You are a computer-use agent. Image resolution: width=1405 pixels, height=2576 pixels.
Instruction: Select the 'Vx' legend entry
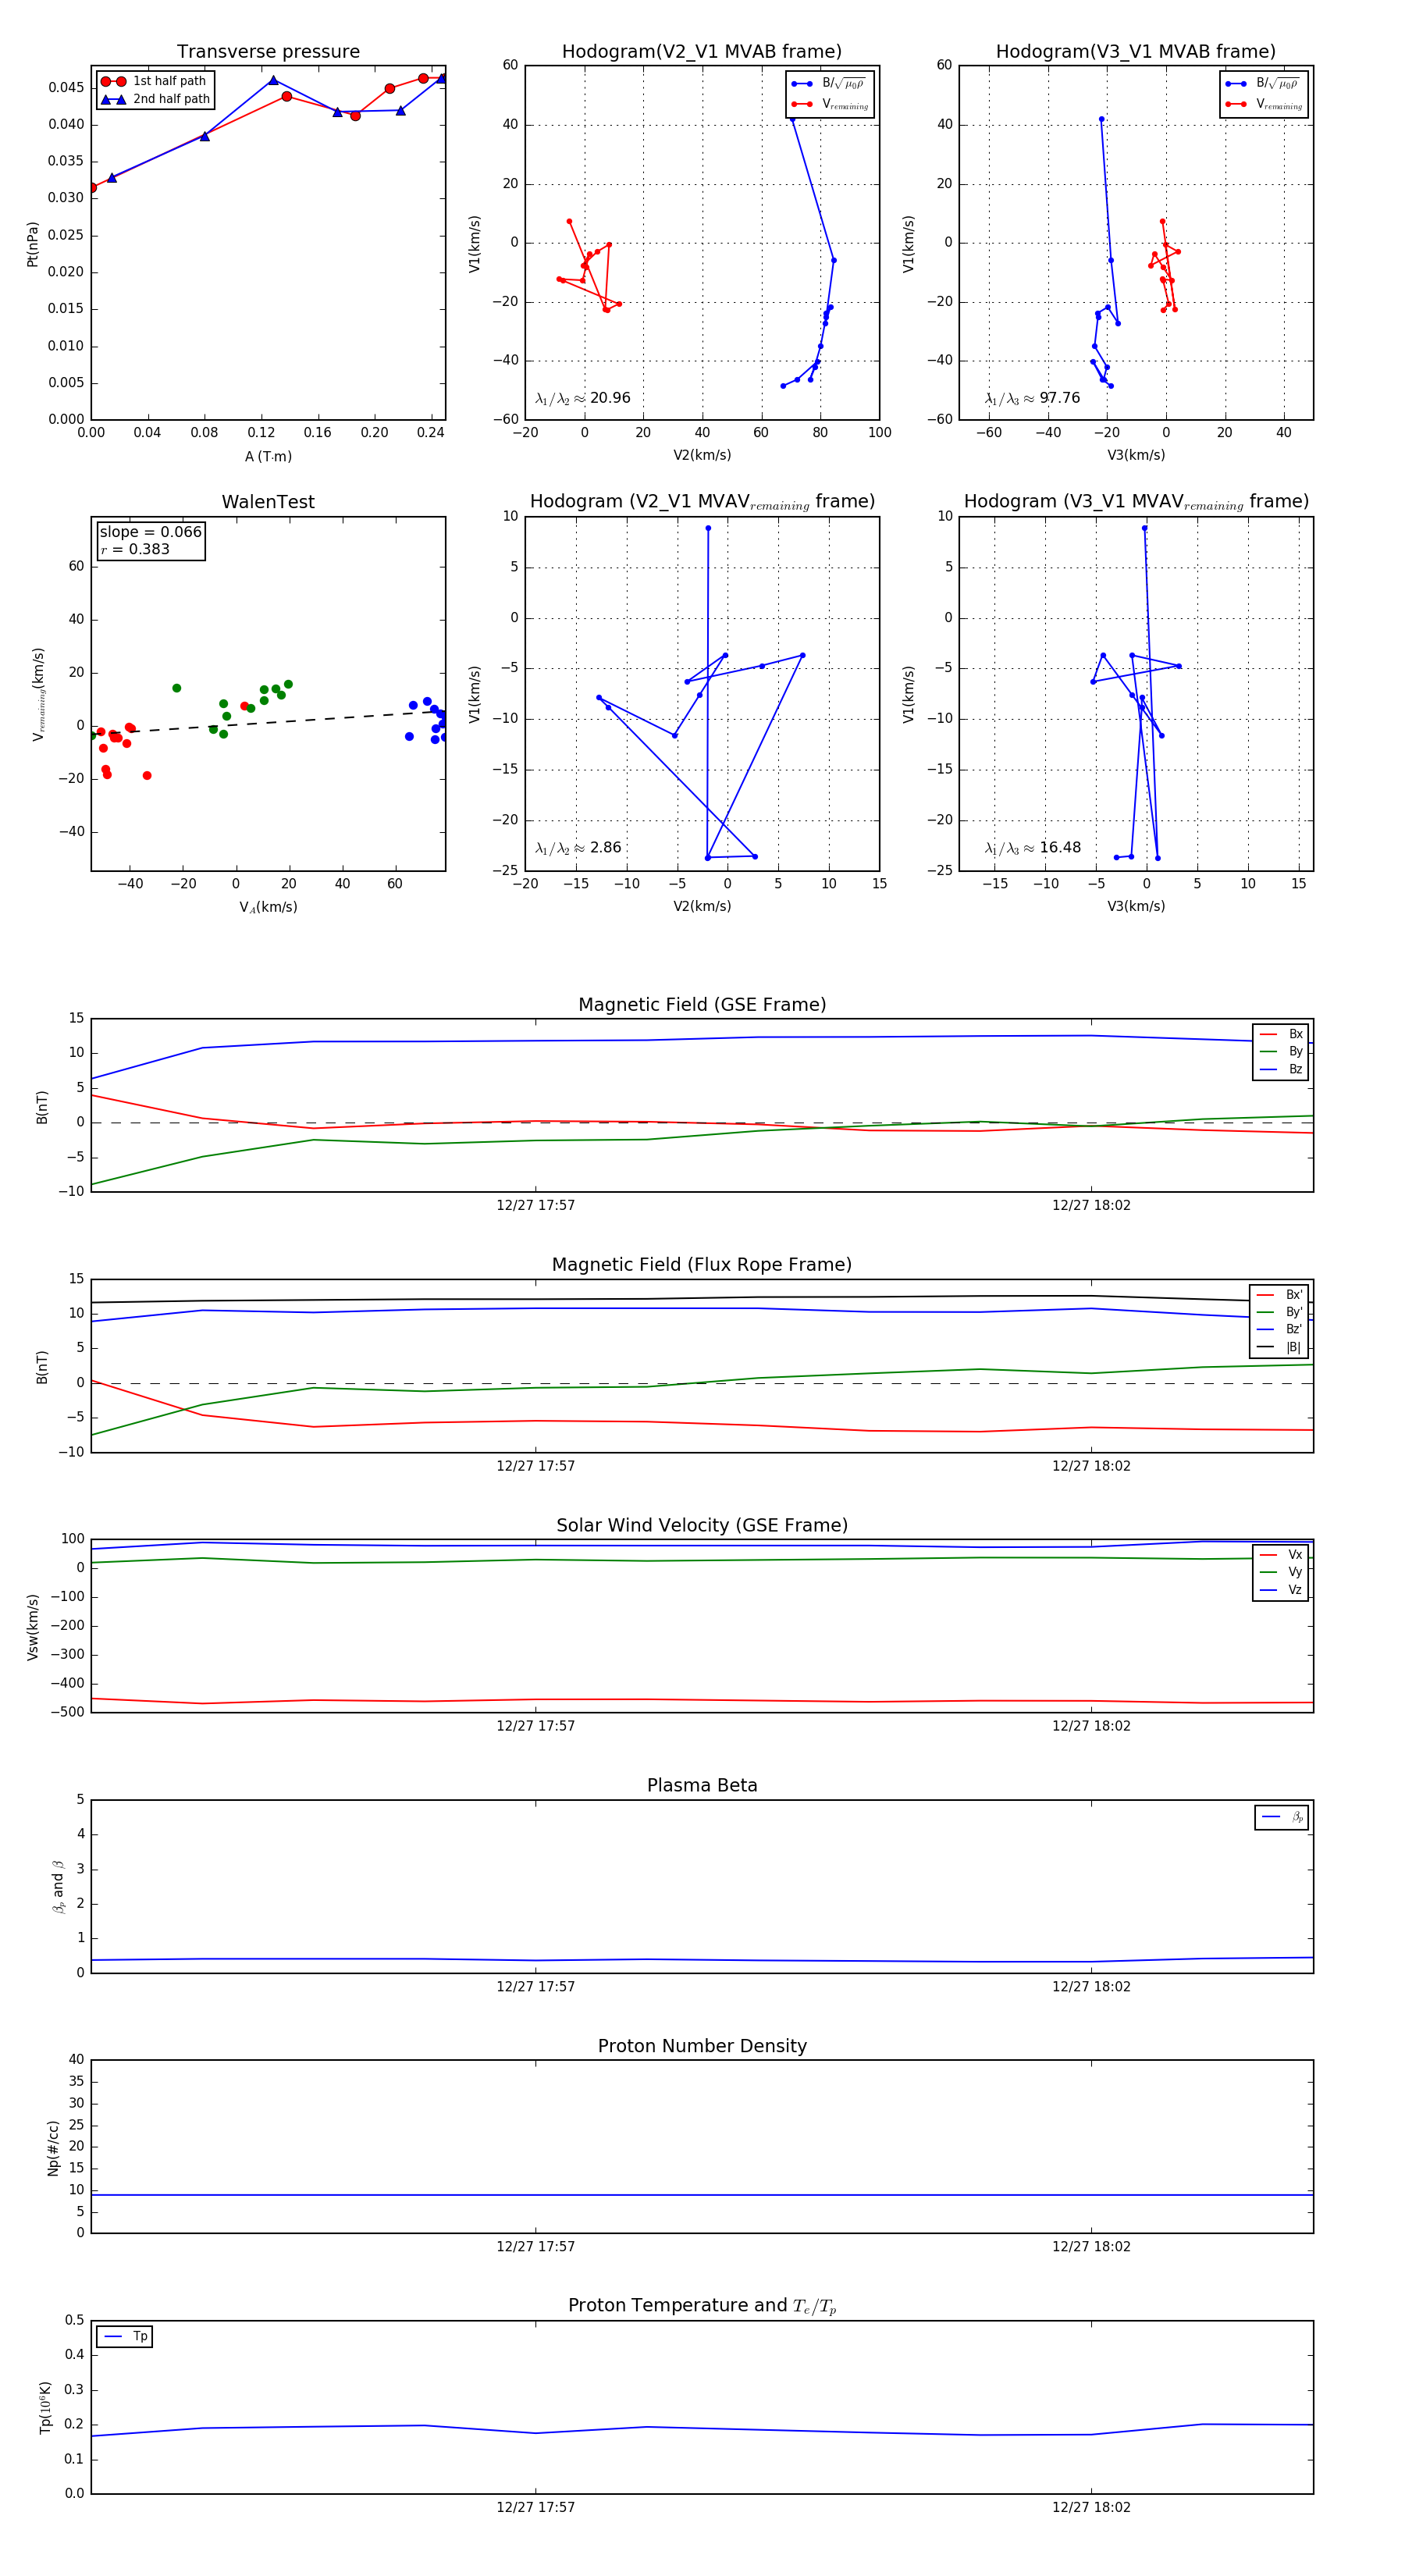1281,1555
